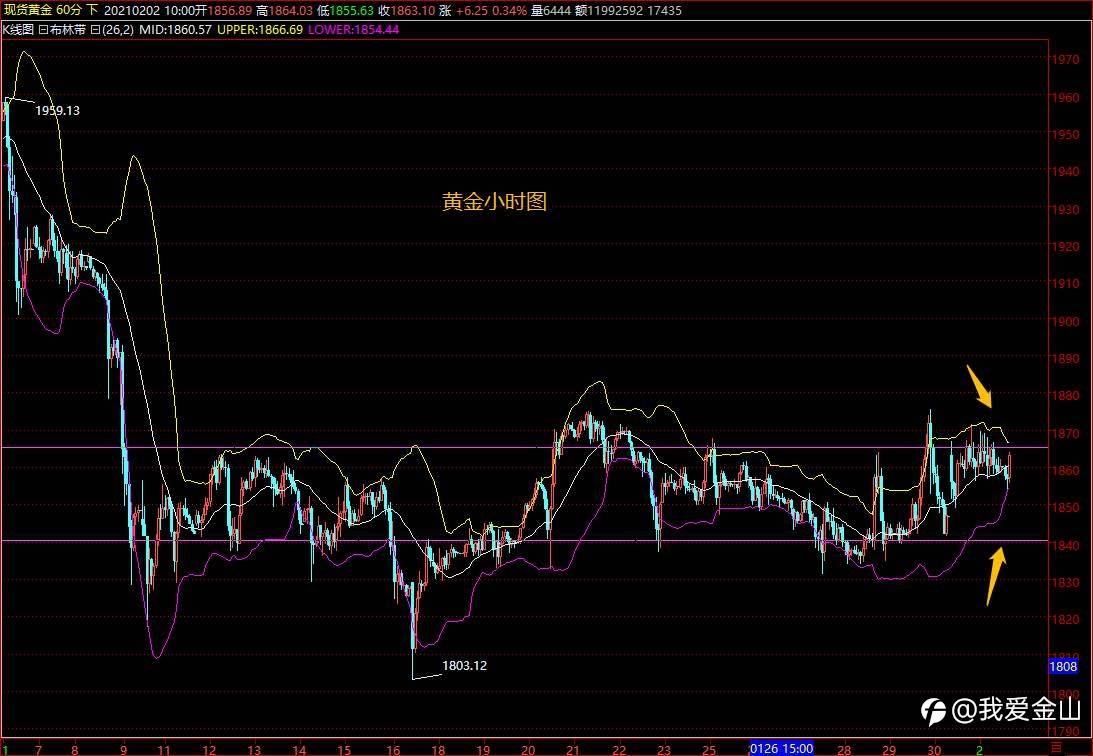Click the +6.25 price change value
The width and height of the screenshot is (1093, 756).
(472, 10)
